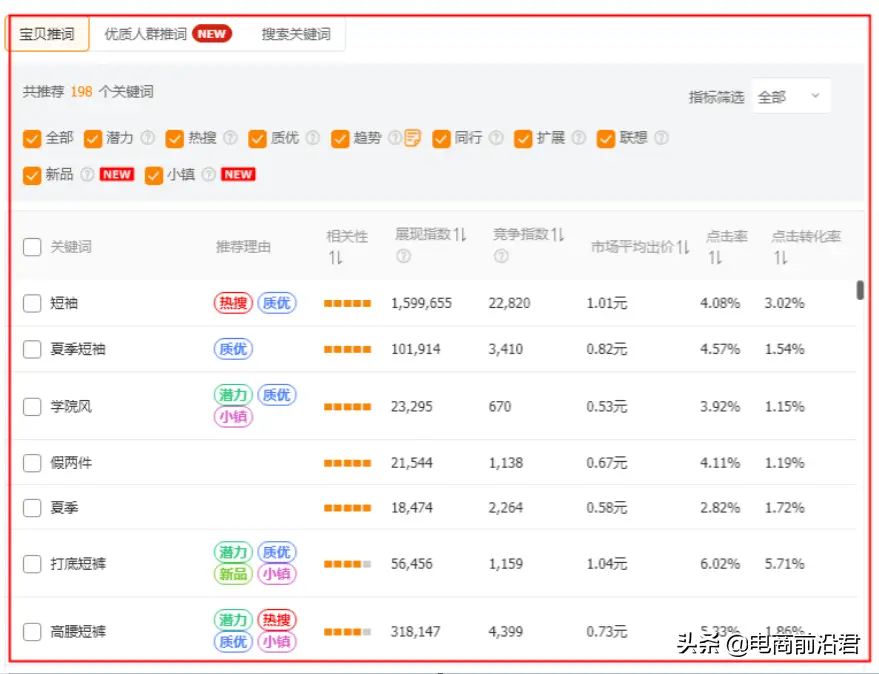The width and height of the screenshot is (879, 674).
Task: Click the help icon next to 热搜
Action: point(230,138)
